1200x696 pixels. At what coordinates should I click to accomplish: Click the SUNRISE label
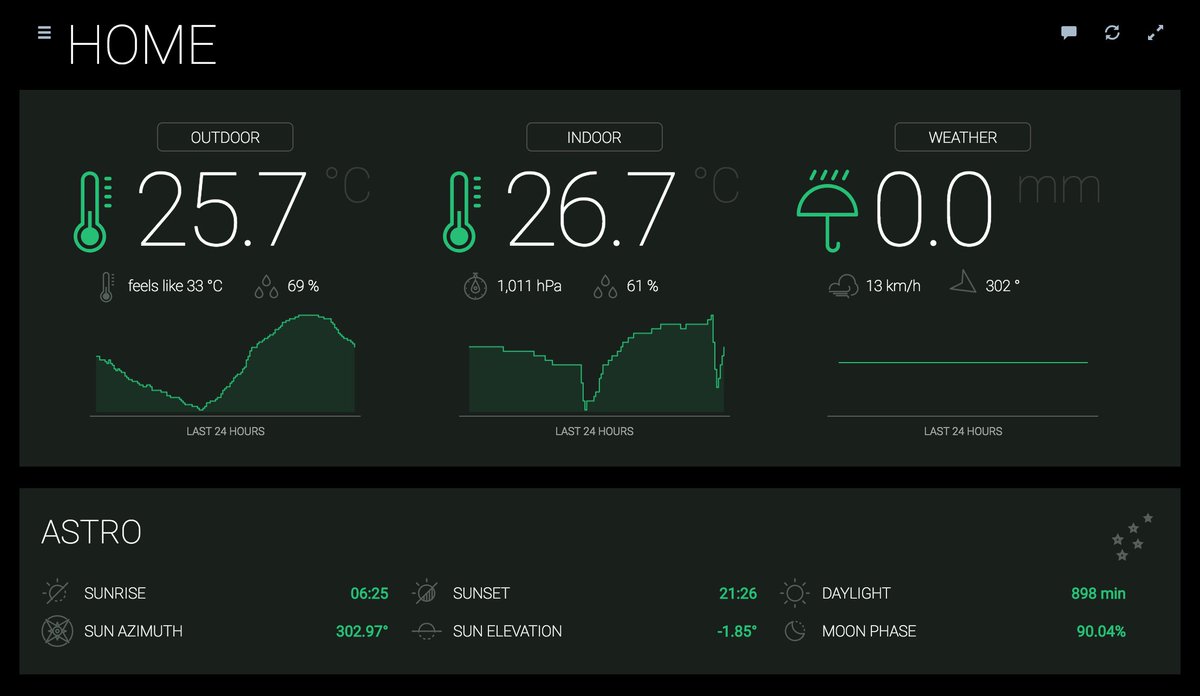(x=115, y=593)
